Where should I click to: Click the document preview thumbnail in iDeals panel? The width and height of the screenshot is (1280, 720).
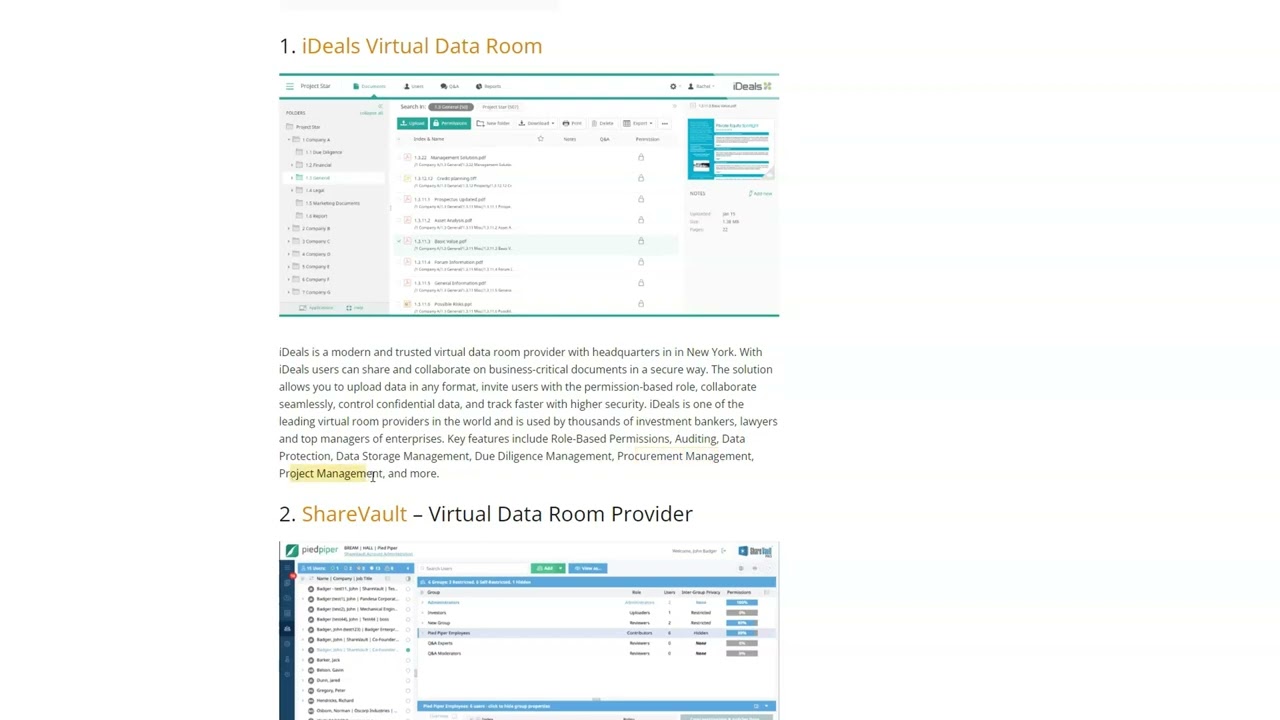pos(729,149)
